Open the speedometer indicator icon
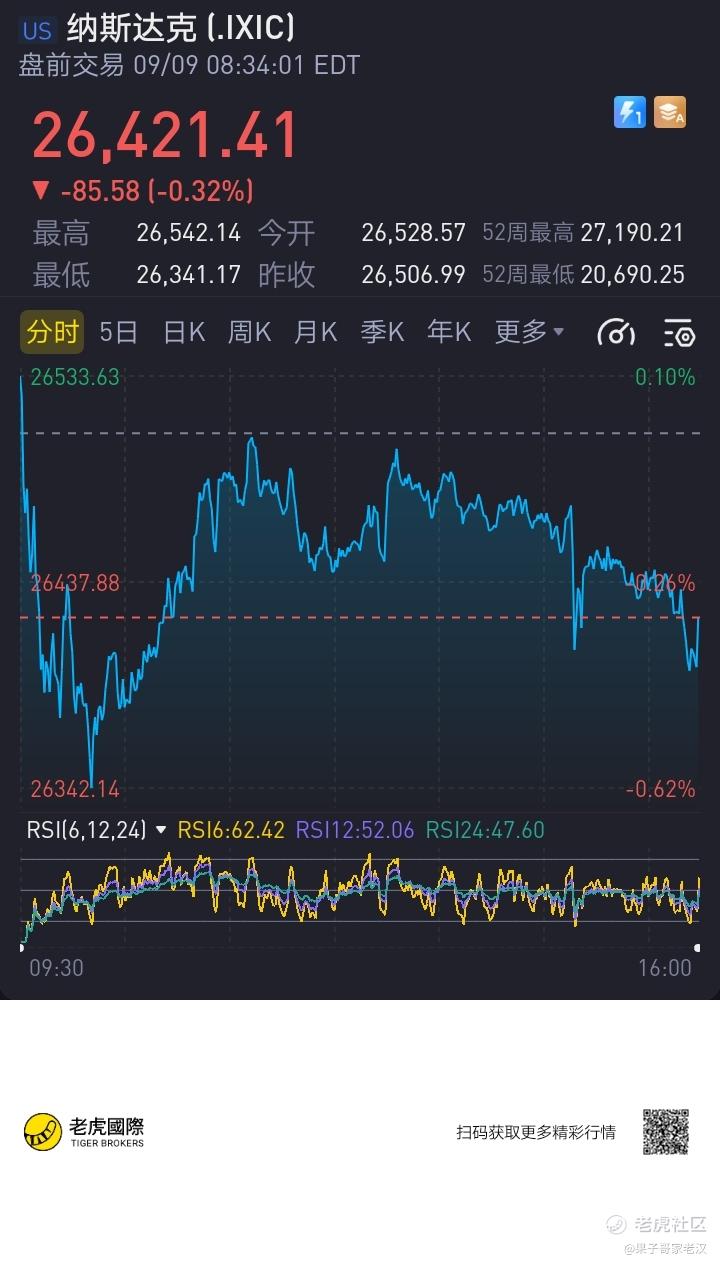The width and height of the screenshot is (720, 1265). [616, 333]
